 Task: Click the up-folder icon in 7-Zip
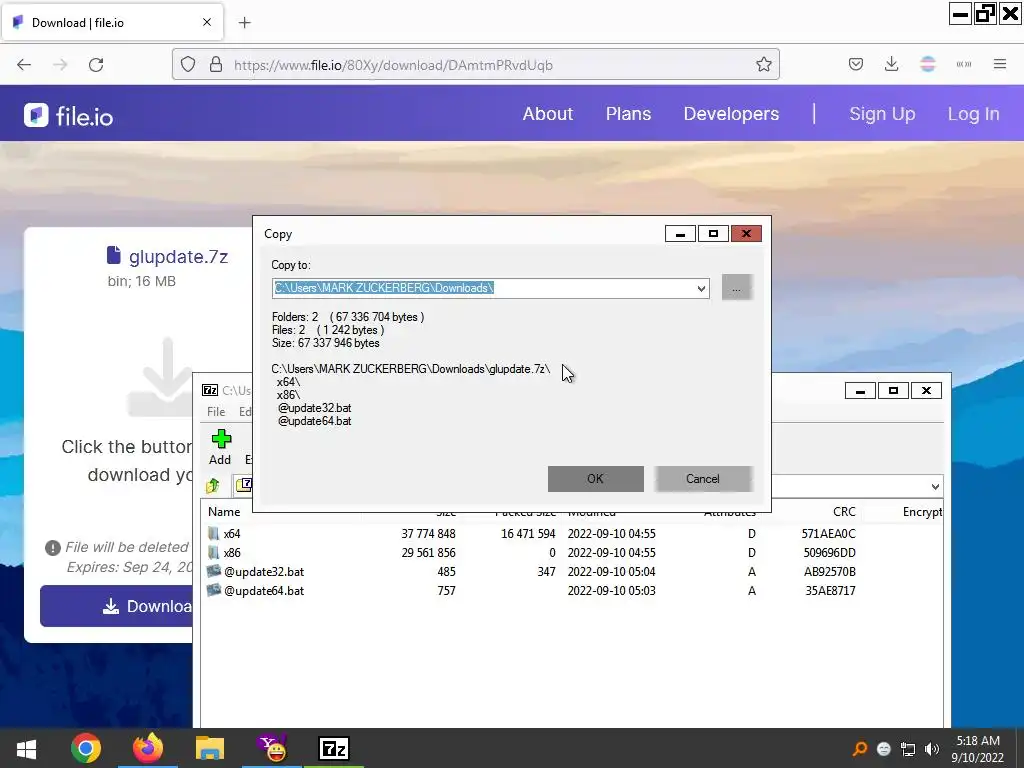(213, 485)
